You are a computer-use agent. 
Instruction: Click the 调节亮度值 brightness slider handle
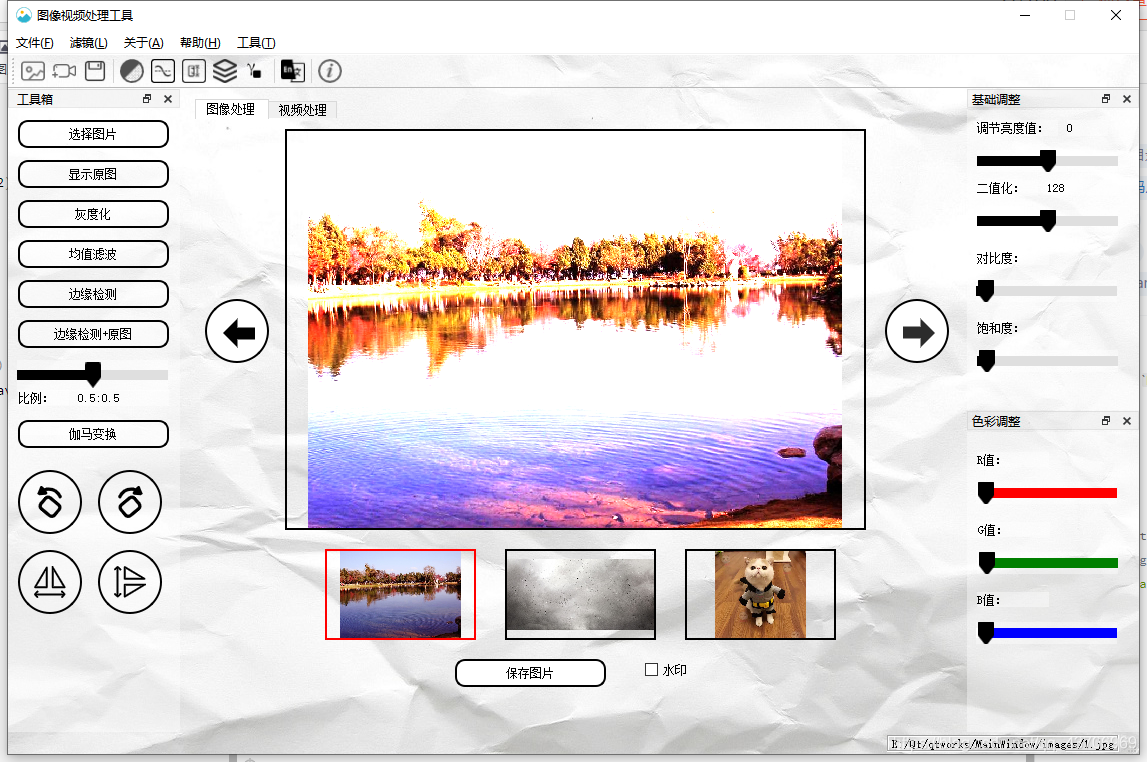coord(1048,160)
